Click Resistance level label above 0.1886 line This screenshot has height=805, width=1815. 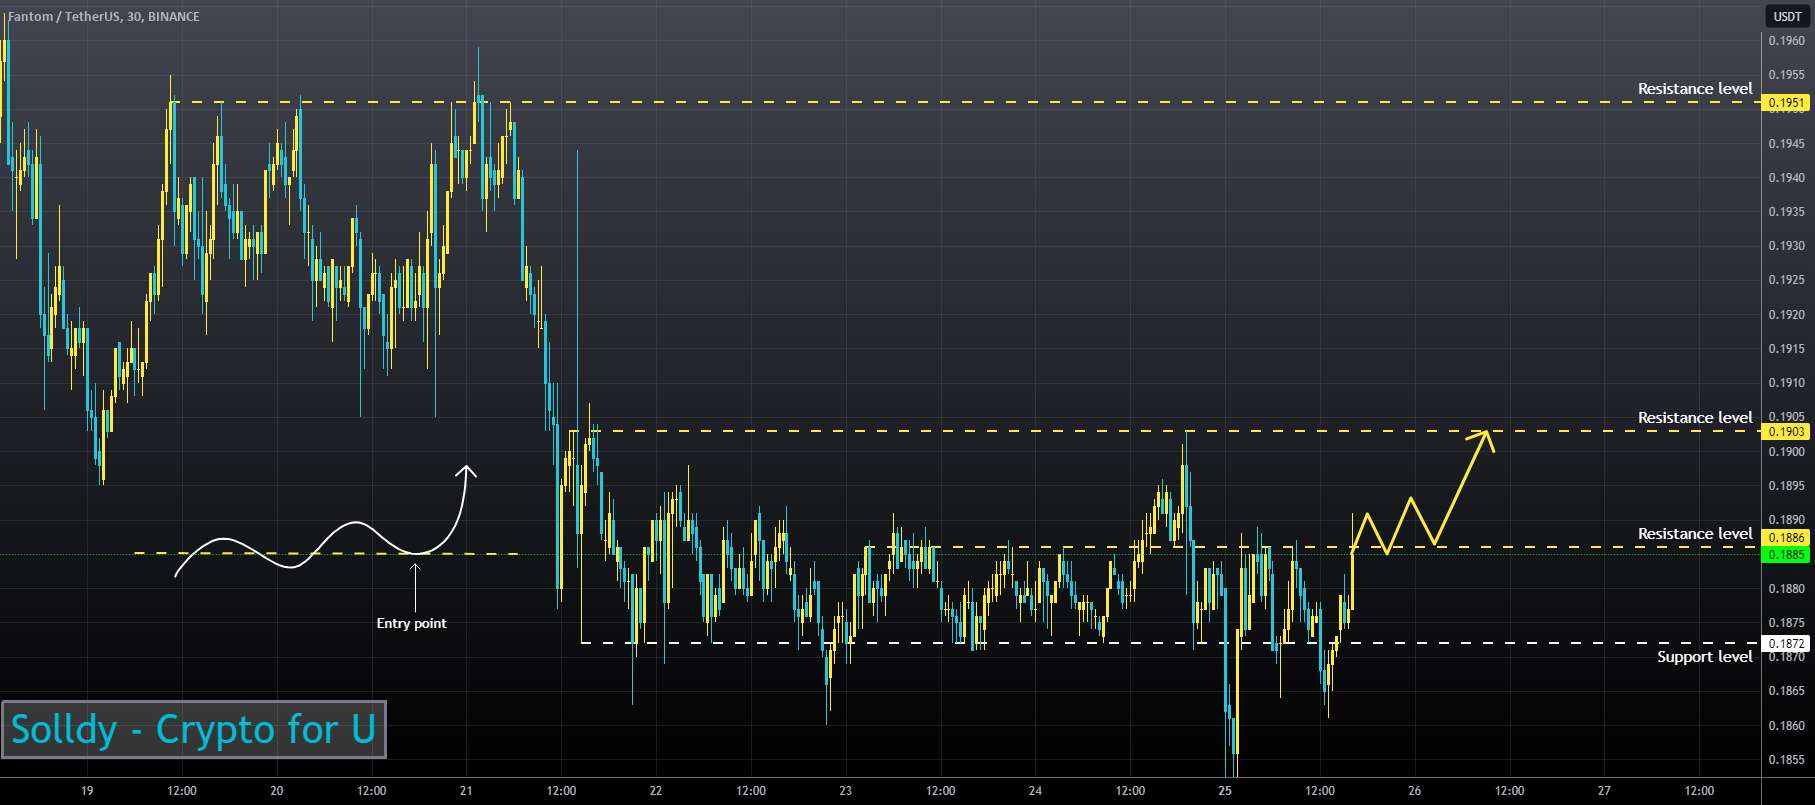1695,534
